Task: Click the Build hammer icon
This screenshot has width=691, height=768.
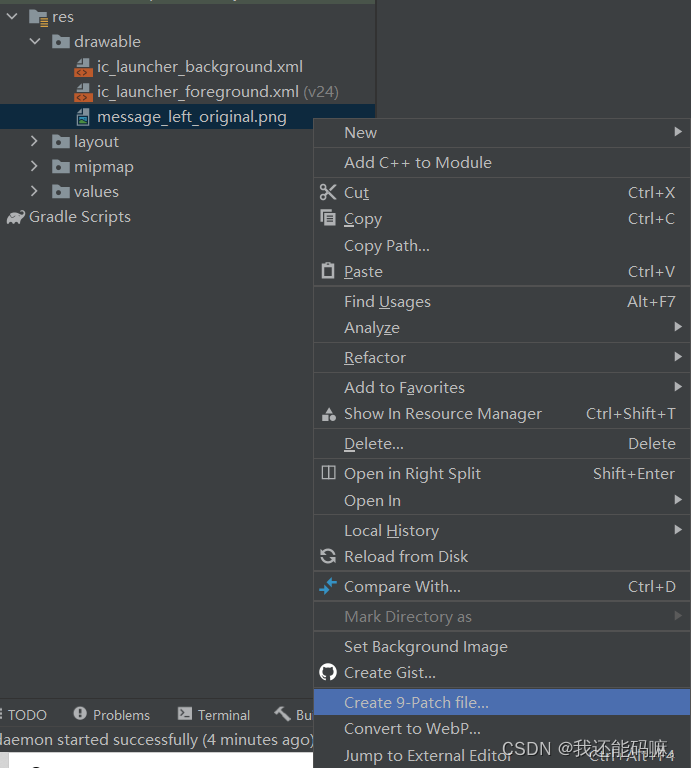Action: (x=283, y=714)
